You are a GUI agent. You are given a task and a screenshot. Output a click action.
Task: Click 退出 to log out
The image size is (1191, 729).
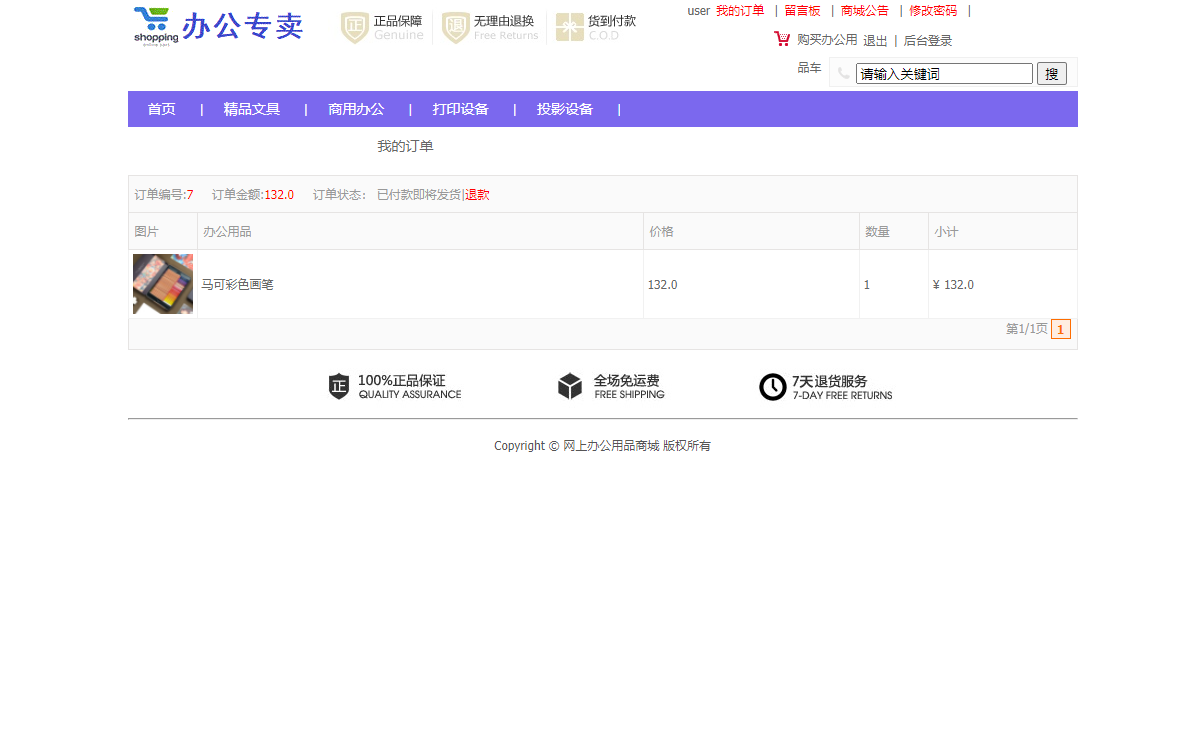coord(875,41)
